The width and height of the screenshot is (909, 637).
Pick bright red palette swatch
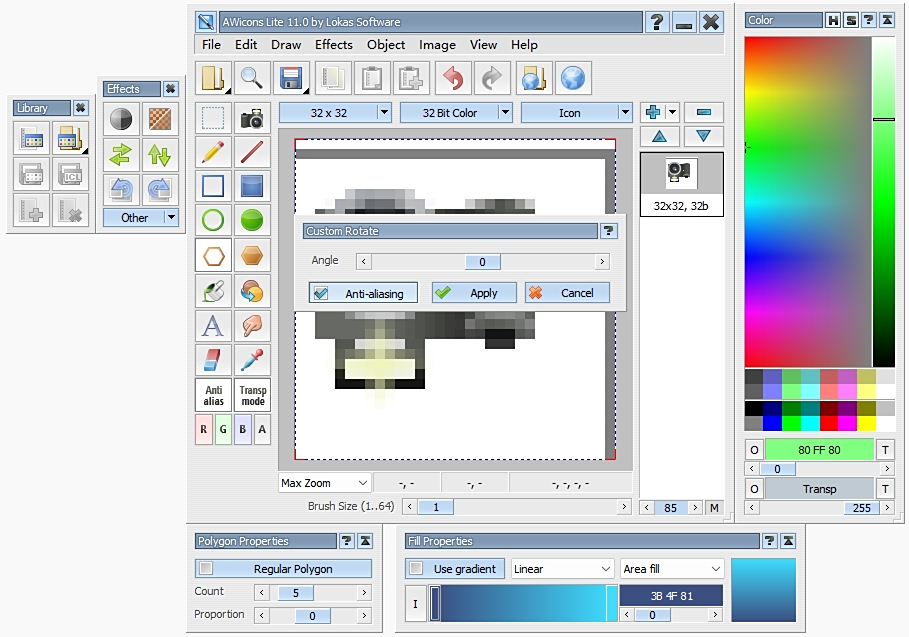[x=829, y=424]
